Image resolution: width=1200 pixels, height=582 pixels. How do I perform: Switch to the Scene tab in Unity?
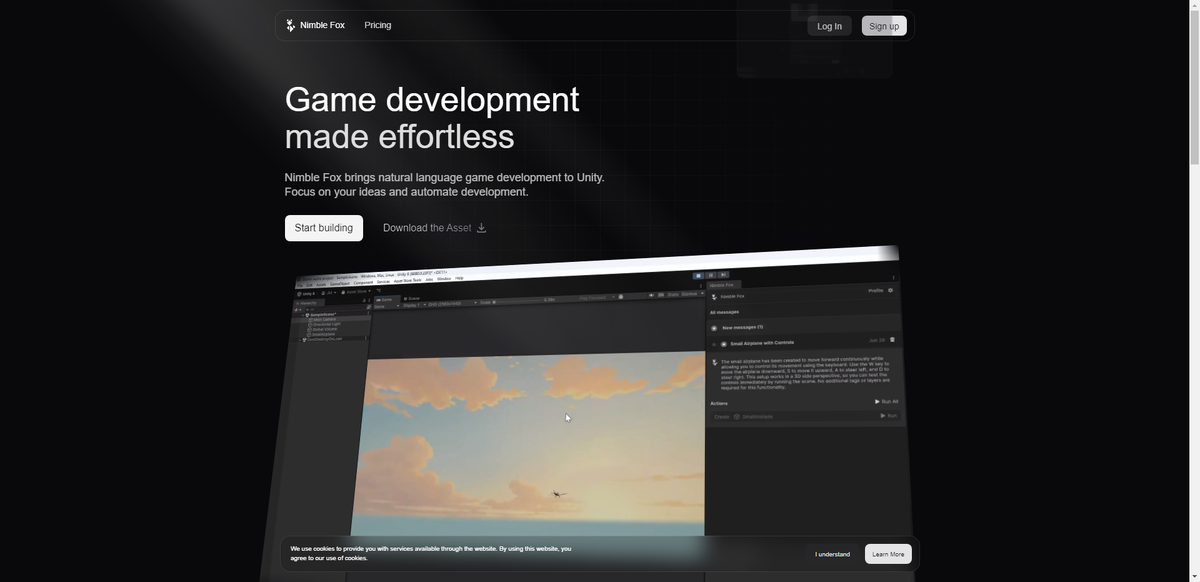pyautogui.click(x=413, y=298)
